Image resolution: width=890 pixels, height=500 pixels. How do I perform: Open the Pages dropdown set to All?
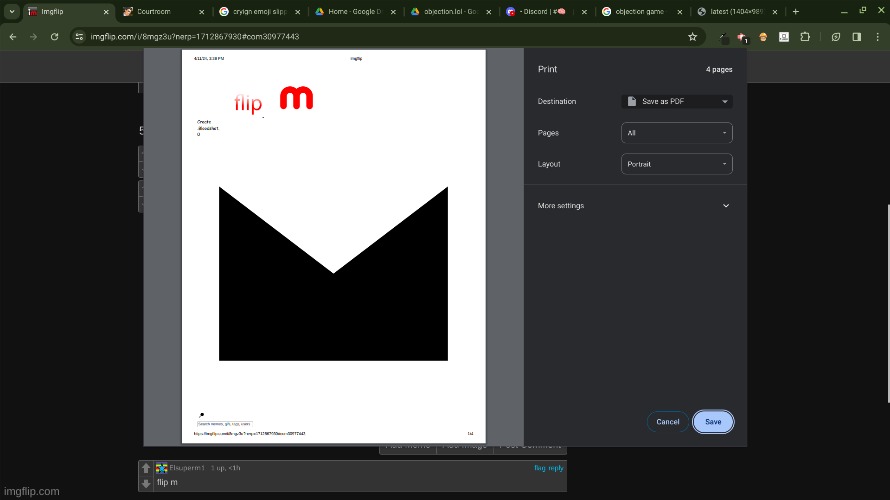coord(677,133)
